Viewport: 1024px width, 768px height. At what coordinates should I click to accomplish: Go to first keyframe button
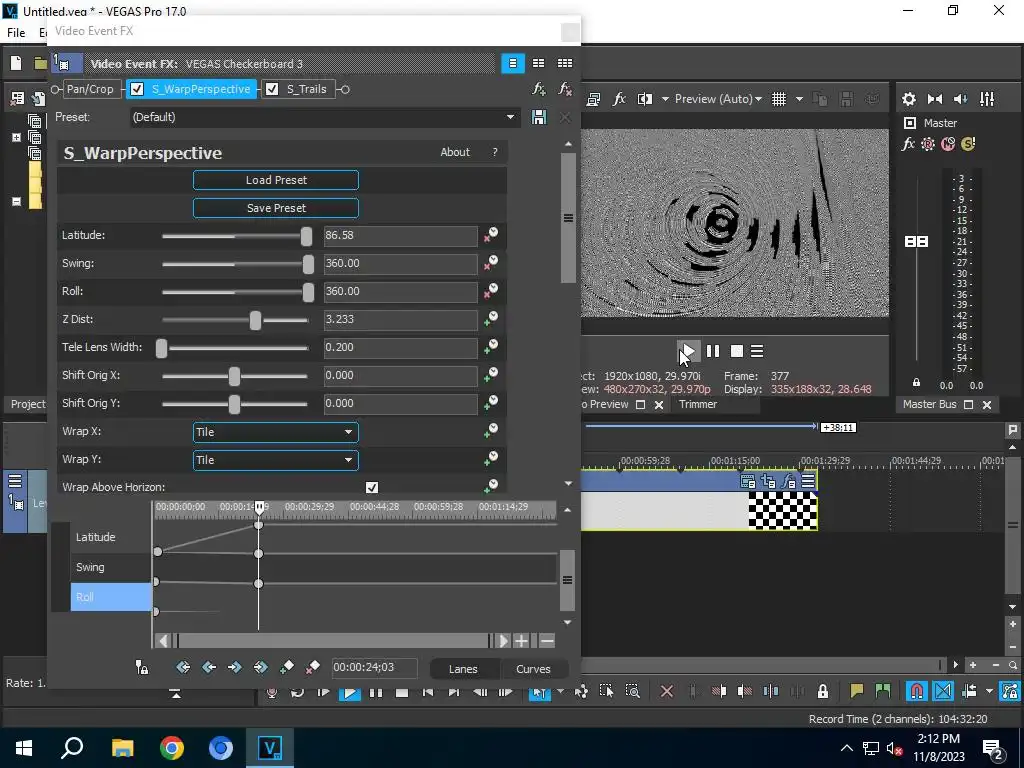184,667
